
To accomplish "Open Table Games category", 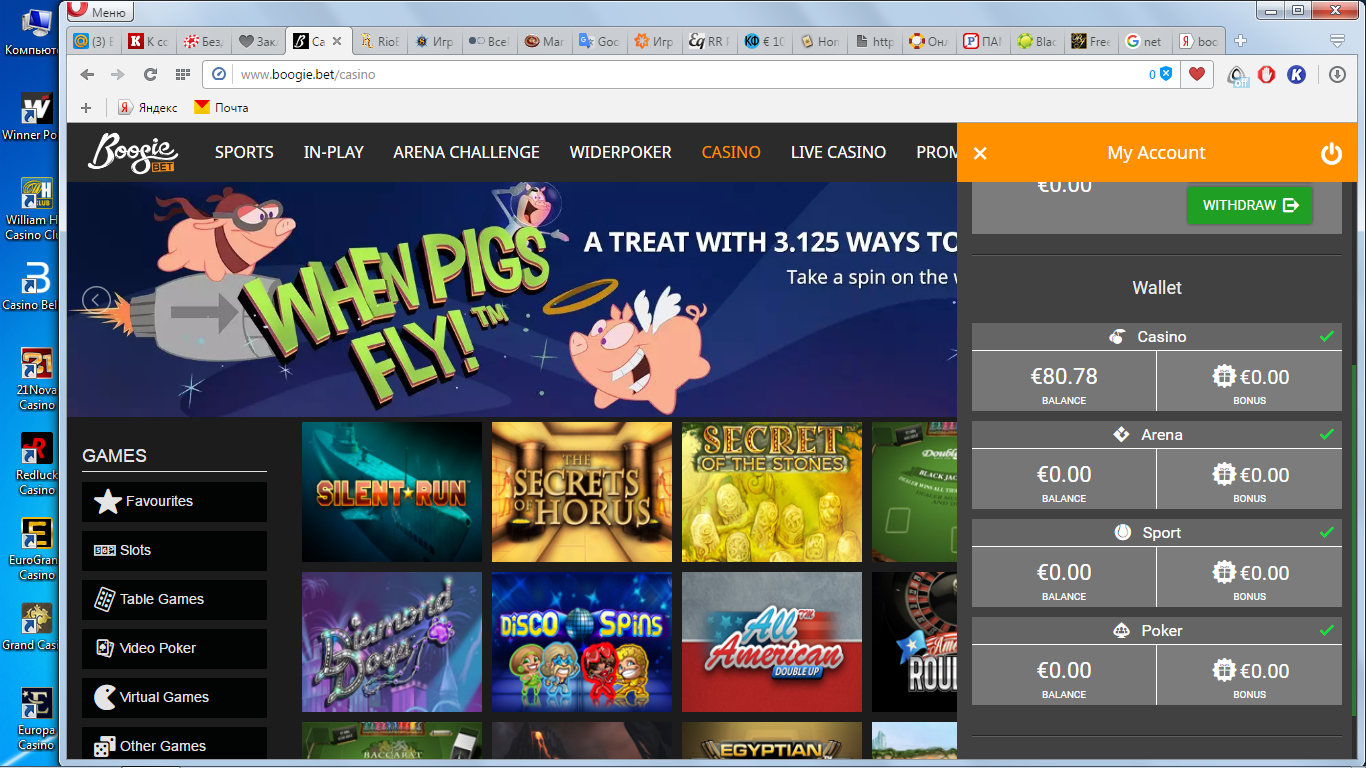I will 174,599.
